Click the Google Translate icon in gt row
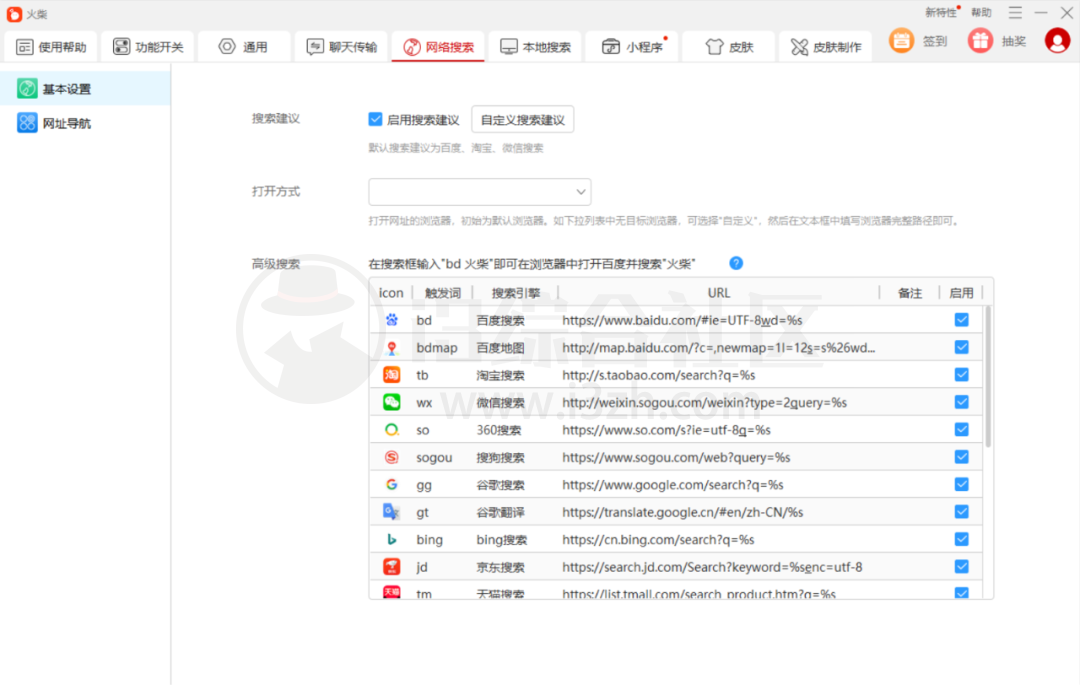Image resolution: width=1080 pixels, height=685 pixels. [391, 512]
